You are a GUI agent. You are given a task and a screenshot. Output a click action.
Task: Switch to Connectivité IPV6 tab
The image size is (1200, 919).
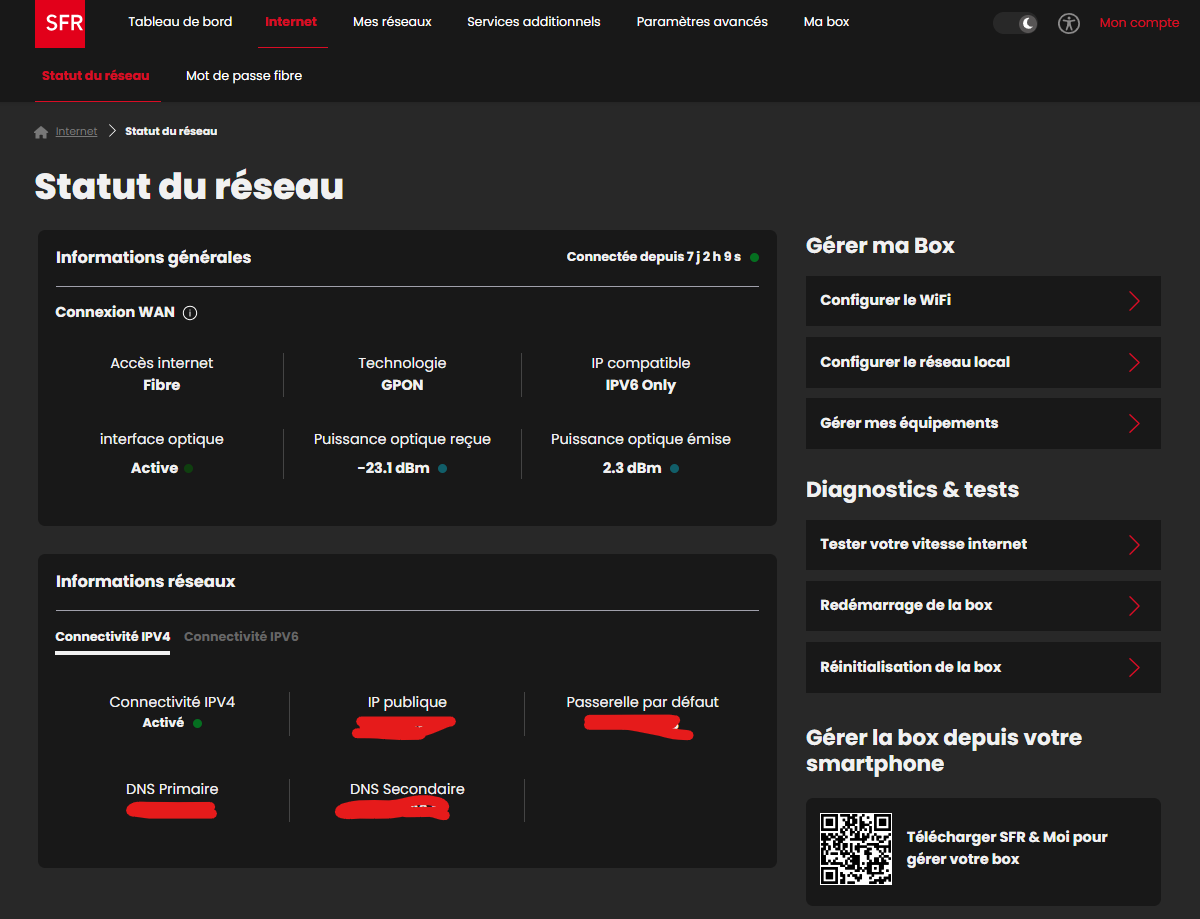point(241,637)
